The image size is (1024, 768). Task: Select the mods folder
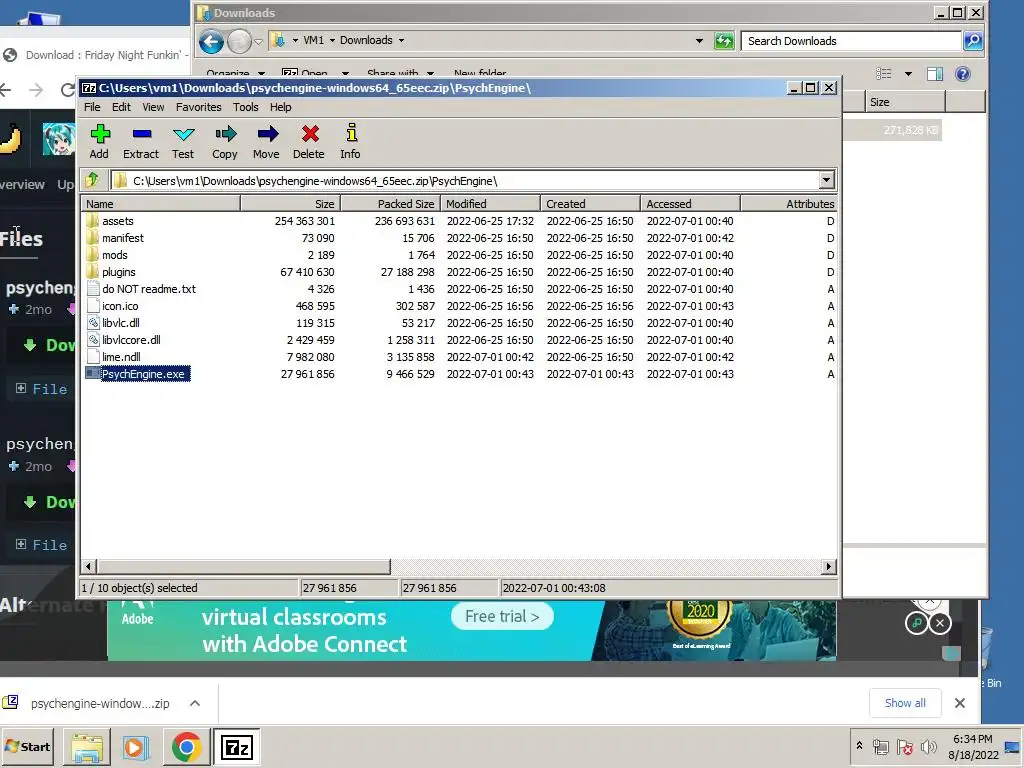(x=114, y=255)
